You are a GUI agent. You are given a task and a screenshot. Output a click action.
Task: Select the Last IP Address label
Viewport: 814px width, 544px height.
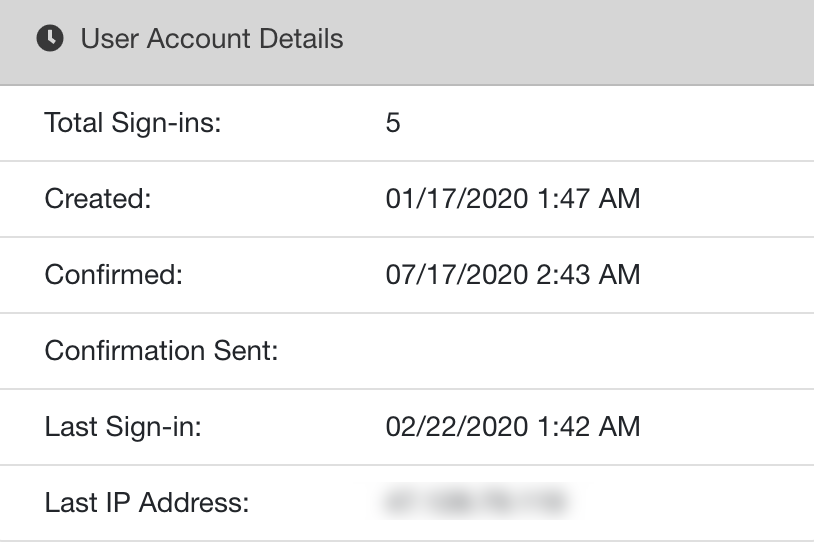(147, 502)
